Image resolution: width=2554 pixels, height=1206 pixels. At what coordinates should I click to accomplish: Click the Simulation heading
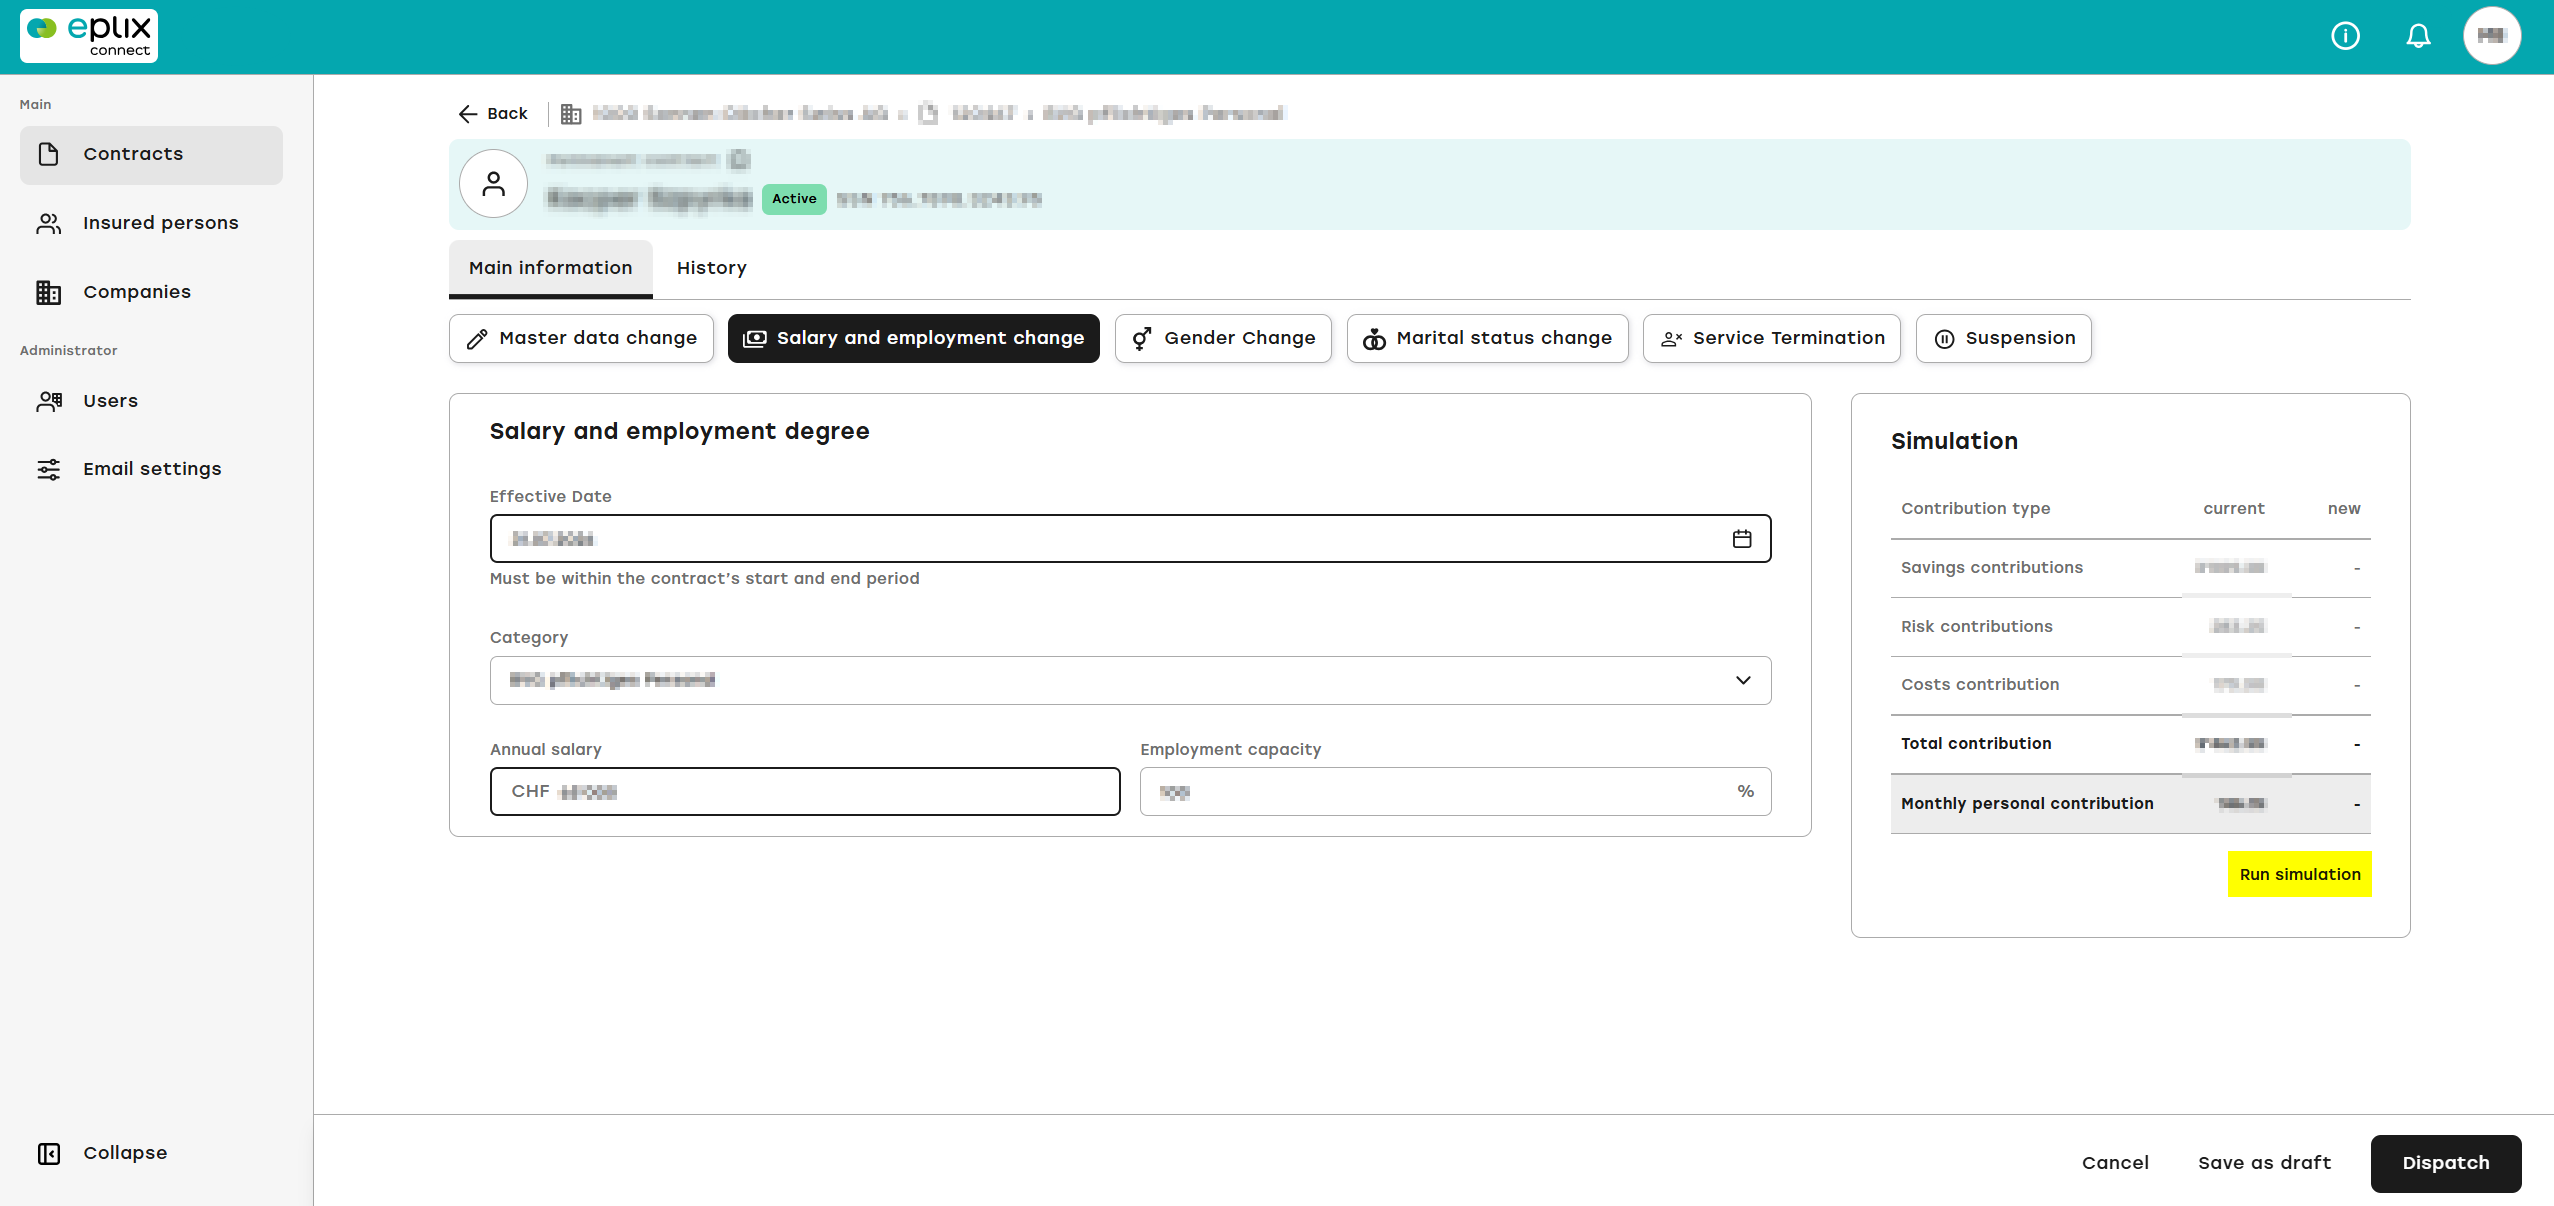(1954, 441)
